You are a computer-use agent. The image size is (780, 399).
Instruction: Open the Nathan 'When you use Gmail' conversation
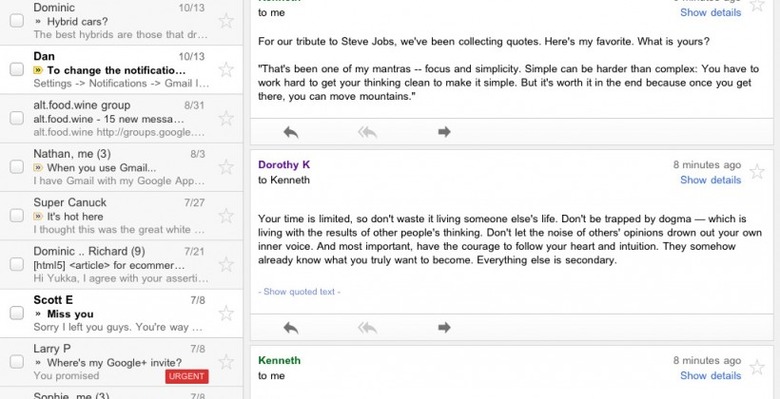click(x=121, y=167)
